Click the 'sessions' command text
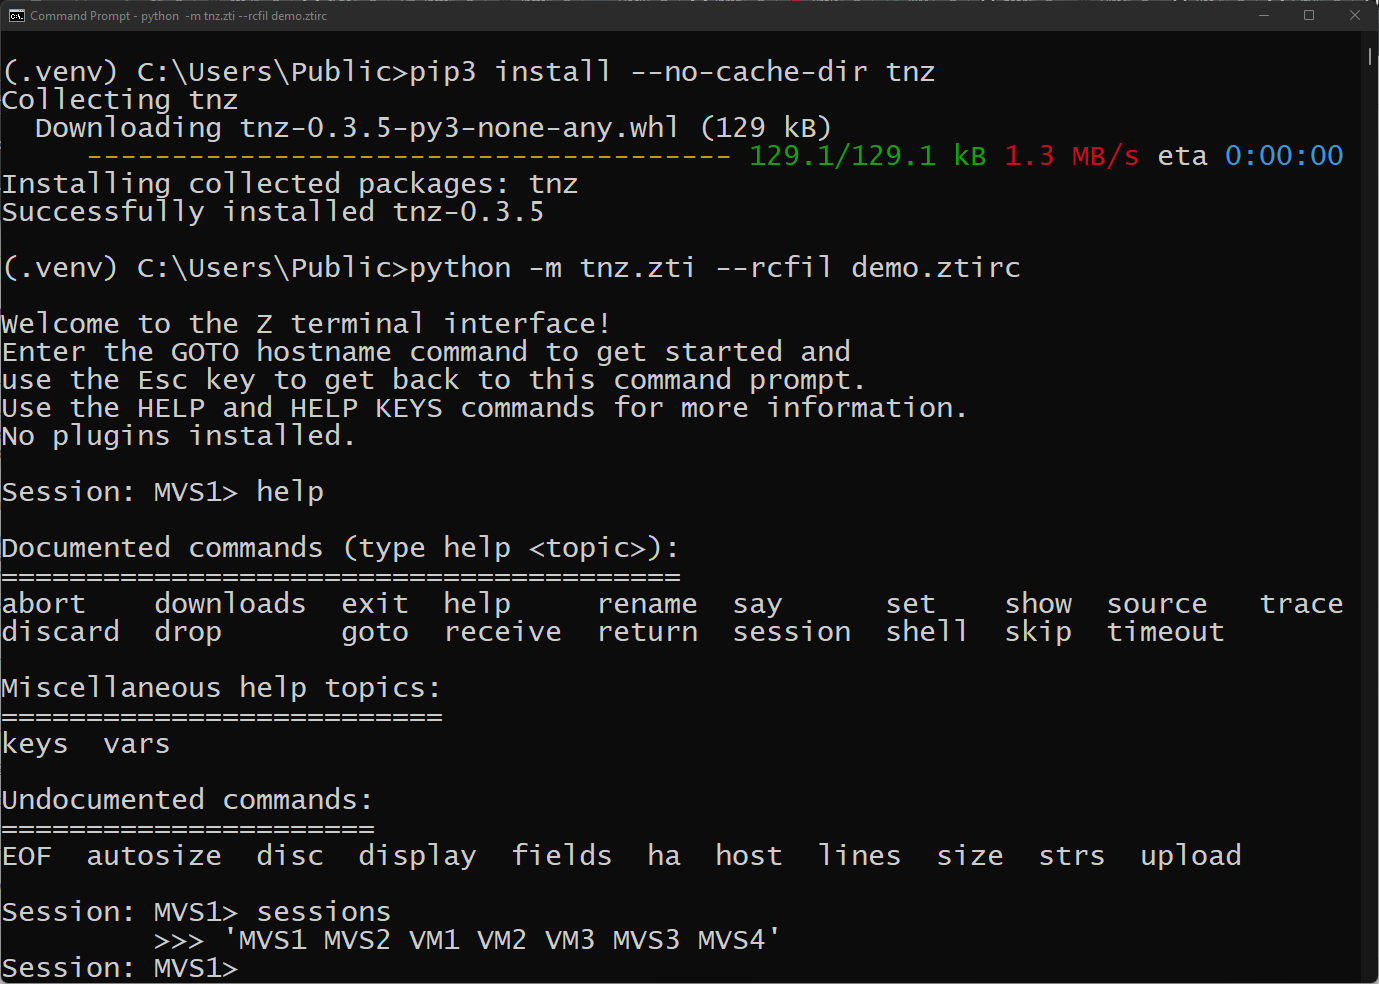The width and height of the screenshot is (1379, 984). (x=324, y=911)
